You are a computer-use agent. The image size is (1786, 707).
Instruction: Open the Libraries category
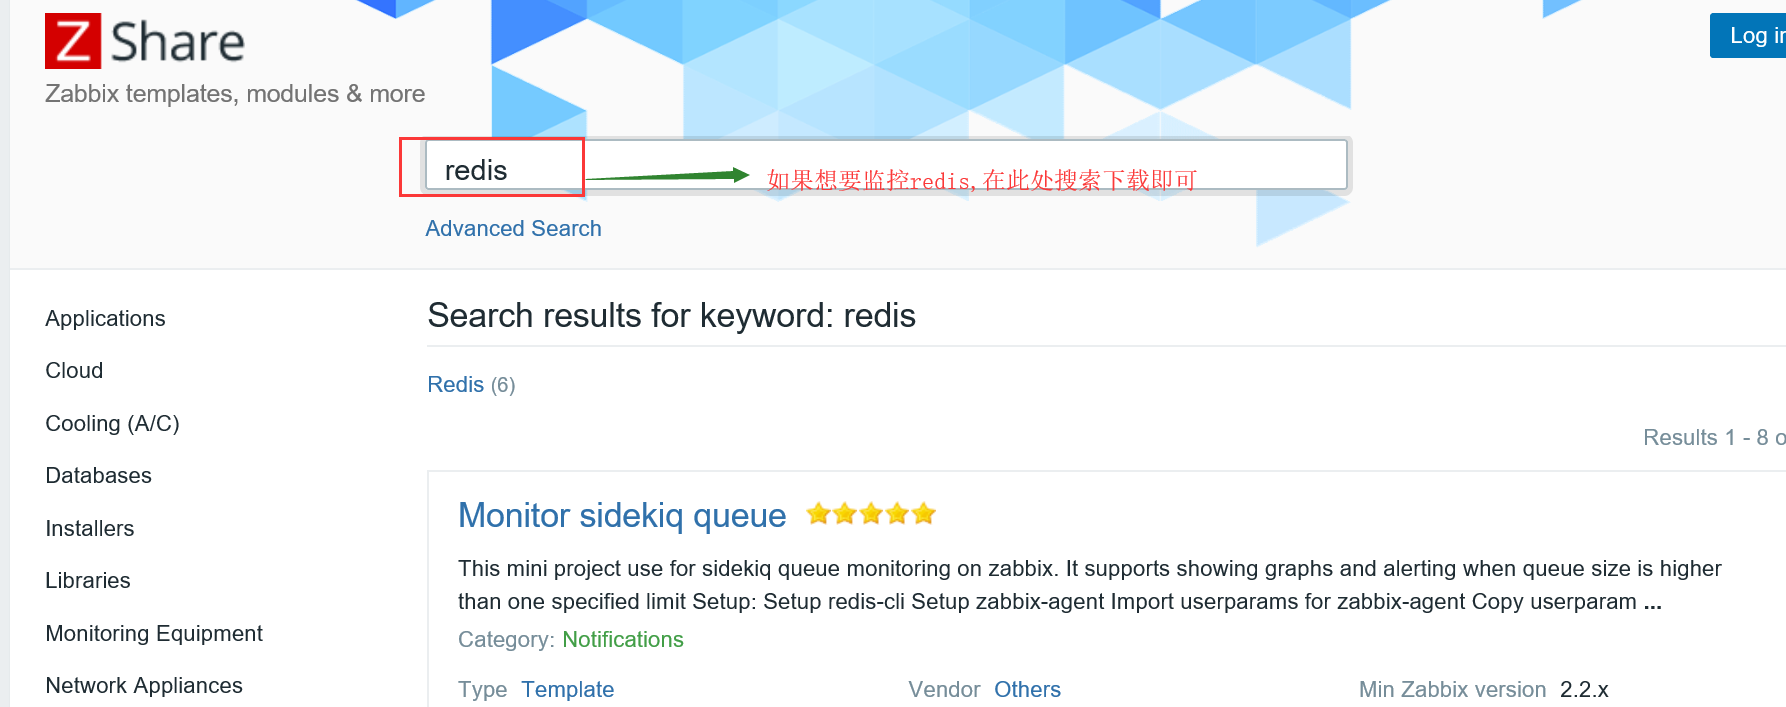tap(87, 581)
